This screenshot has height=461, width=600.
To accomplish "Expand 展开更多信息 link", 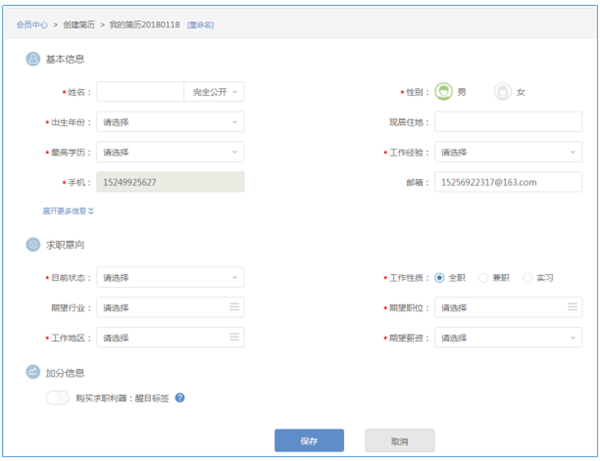I will (68, 211).
